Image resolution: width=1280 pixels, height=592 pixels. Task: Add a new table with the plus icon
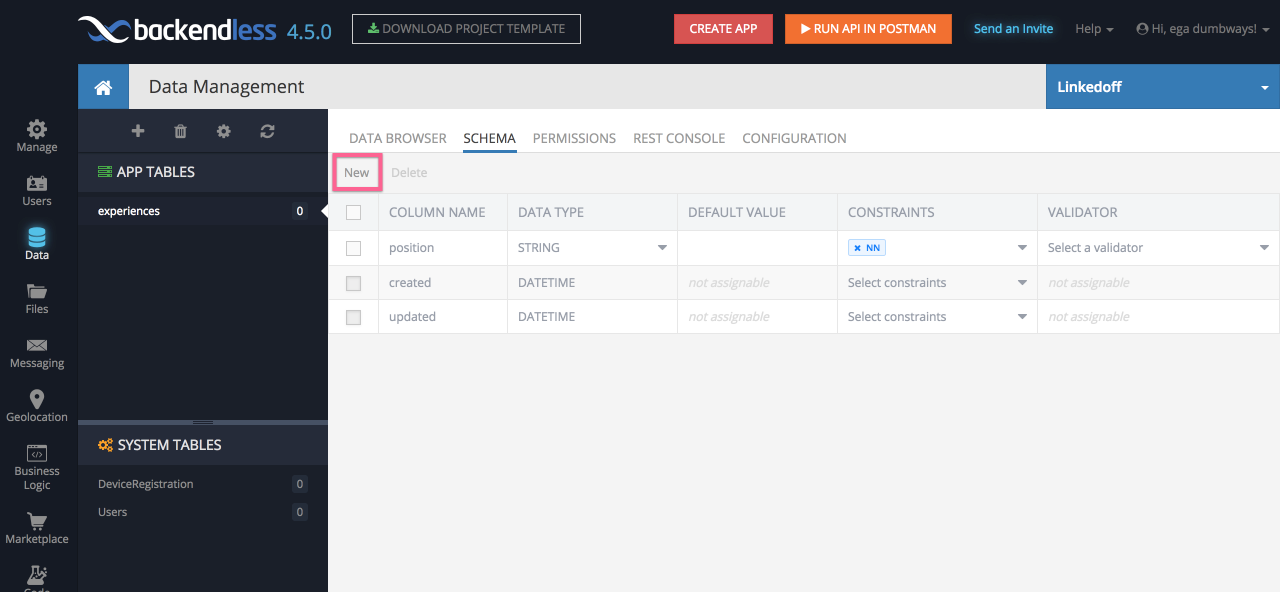(x=138, y=131)
